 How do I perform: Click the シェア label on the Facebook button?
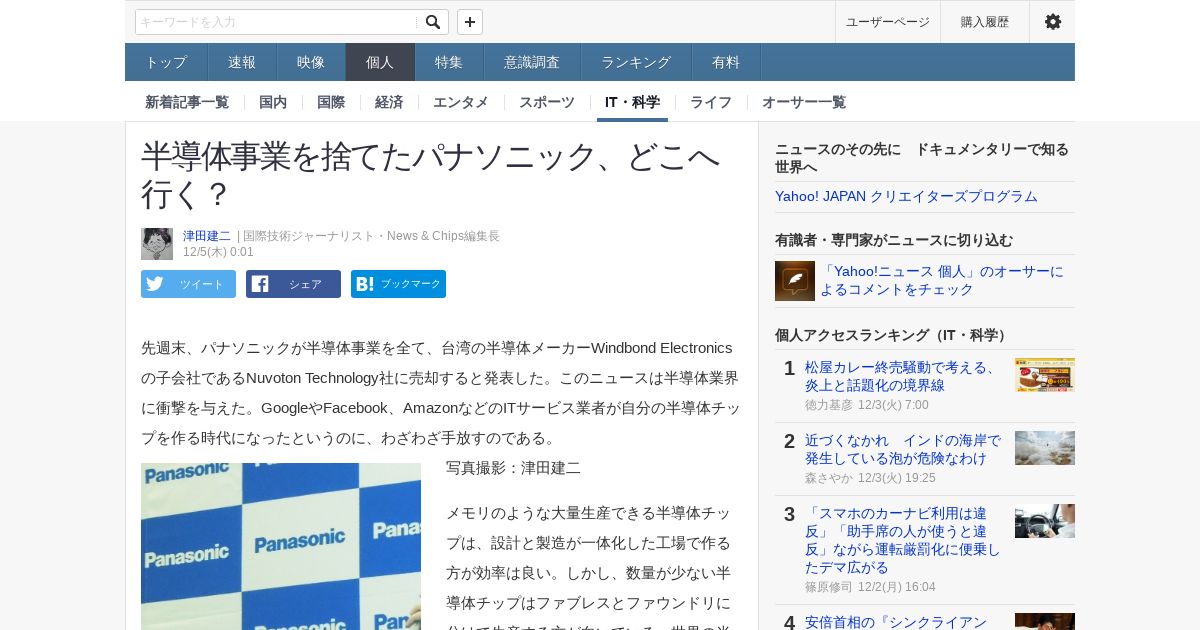click(305, 284)
